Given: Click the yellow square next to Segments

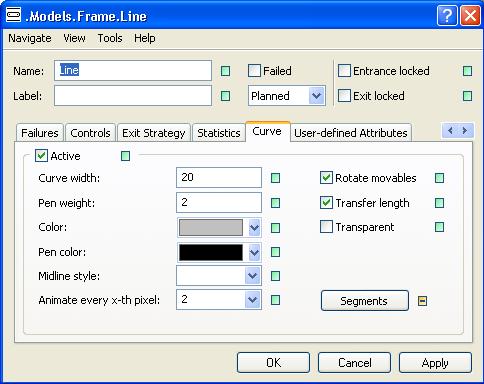Looking at the screenshot, I should pyautogui.click(x=422, y=301).
